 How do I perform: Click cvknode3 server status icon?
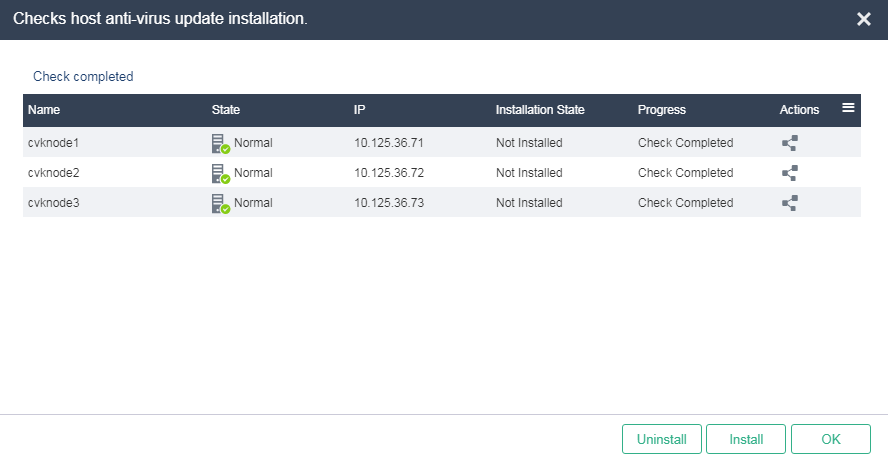coord(221,203)
